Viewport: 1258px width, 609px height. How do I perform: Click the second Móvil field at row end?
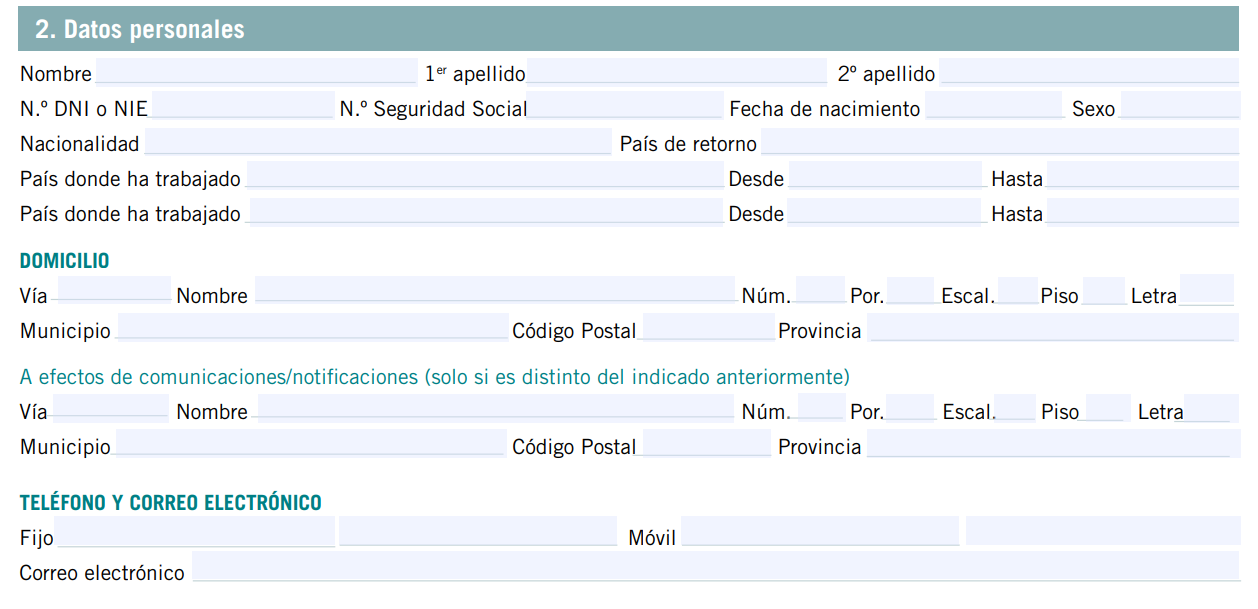click(x=1102, y=531)
